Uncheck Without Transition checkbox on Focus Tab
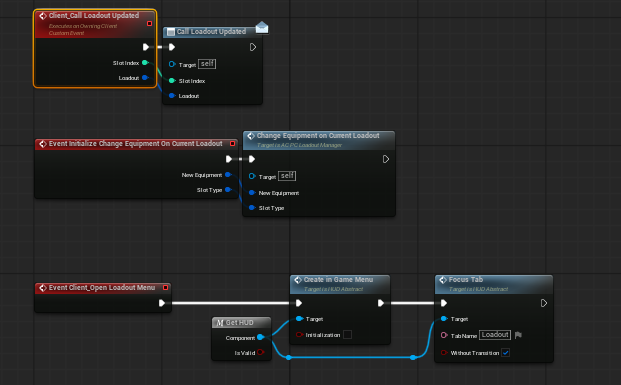Viewport: 621px width, 385px height. 505,353
